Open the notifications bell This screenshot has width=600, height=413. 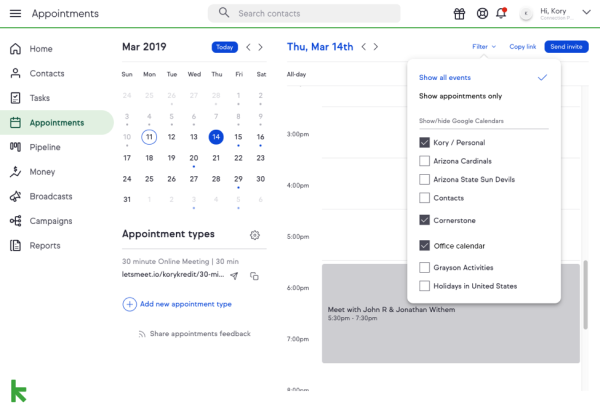pos(501,14)
